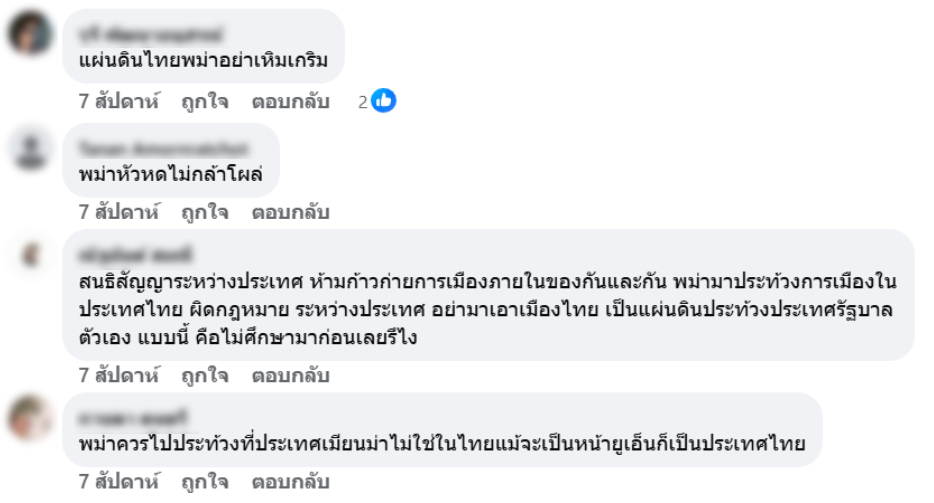Like the 'พม่าควรไปประท้วง' comment with ถูกใจ
The image size is (934, 503).
click(204, 483)
